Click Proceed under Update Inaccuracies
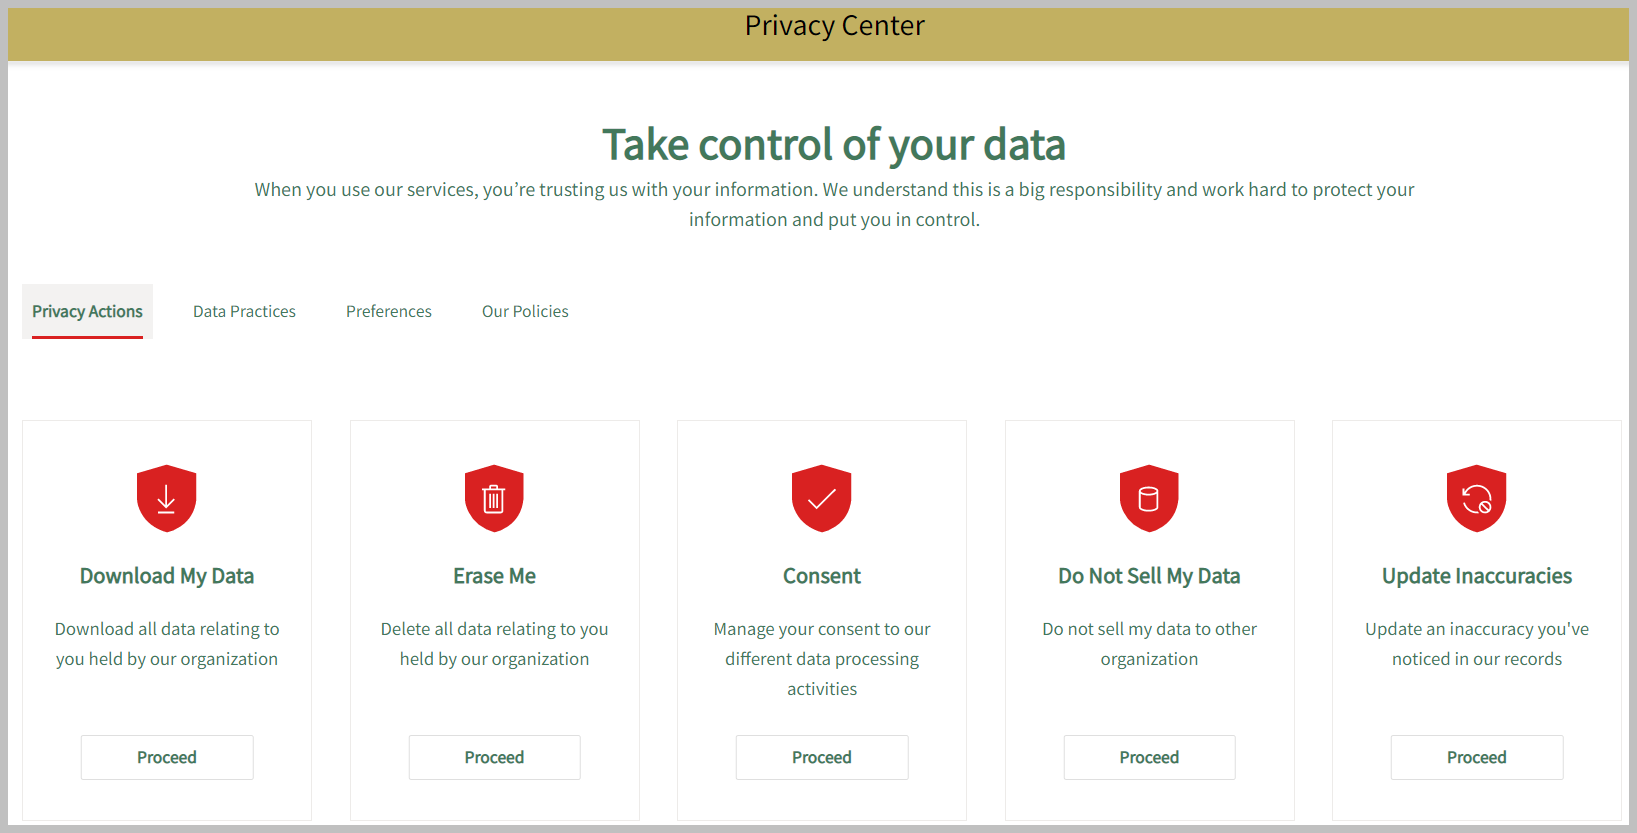 coord(1476,758)
